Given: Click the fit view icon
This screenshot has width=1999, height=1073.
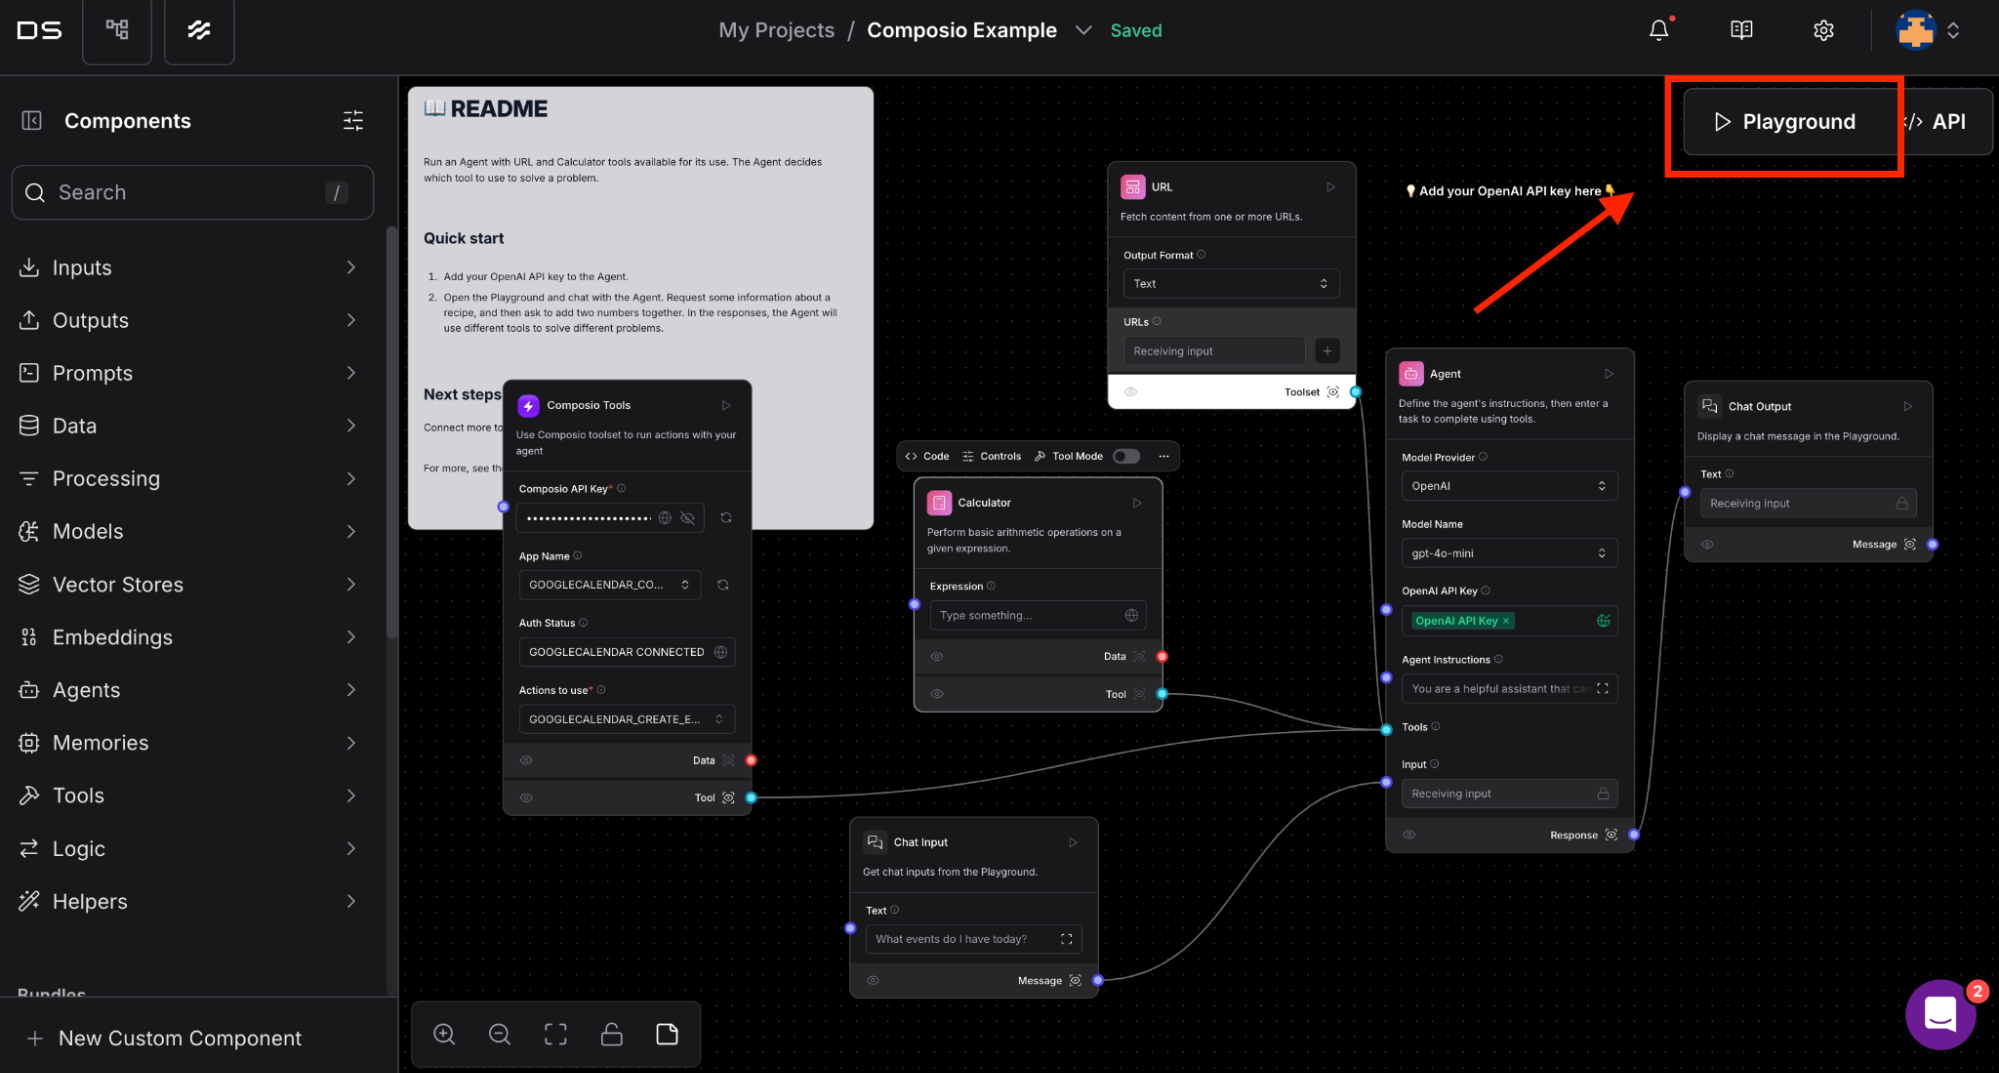Looking at the screenshot, I should pos(555,1034).
